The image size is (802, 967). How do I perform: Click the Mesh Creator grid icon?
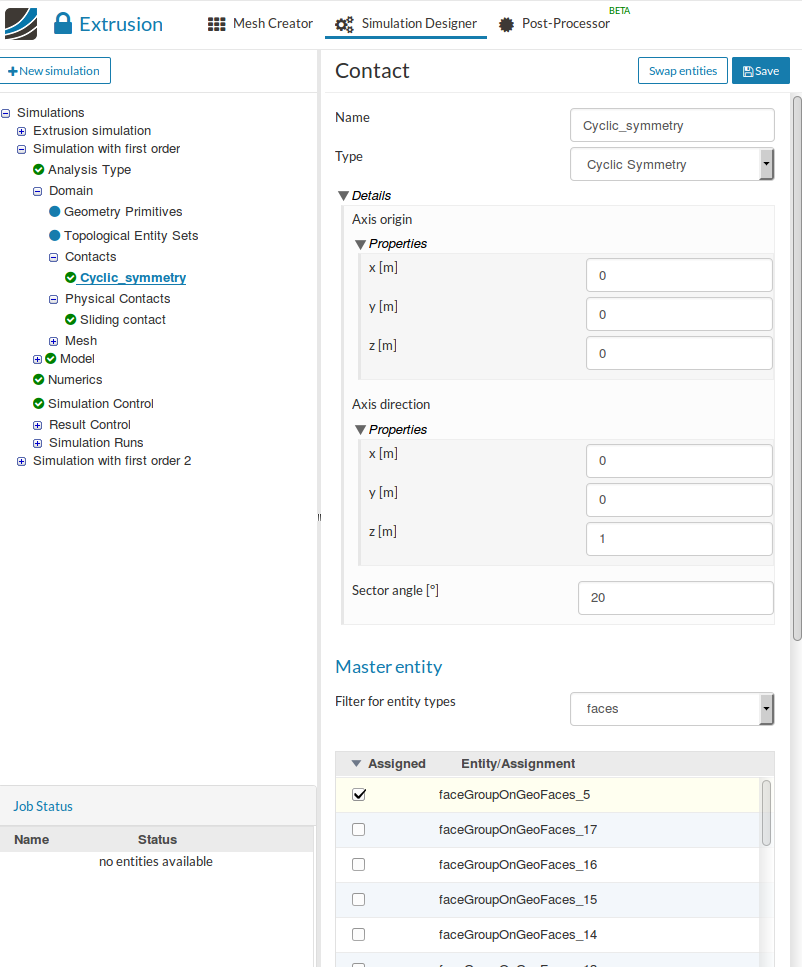[216, 24]
